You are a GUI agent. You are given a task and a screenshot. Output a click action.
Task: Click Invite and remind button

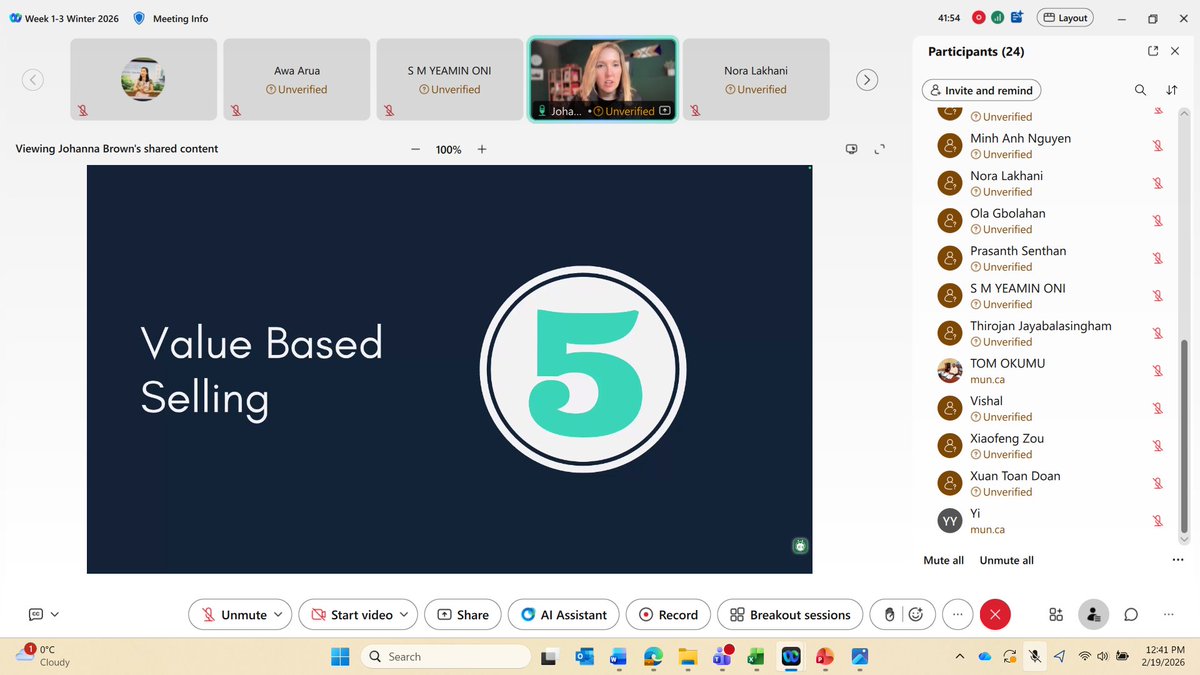980,90
